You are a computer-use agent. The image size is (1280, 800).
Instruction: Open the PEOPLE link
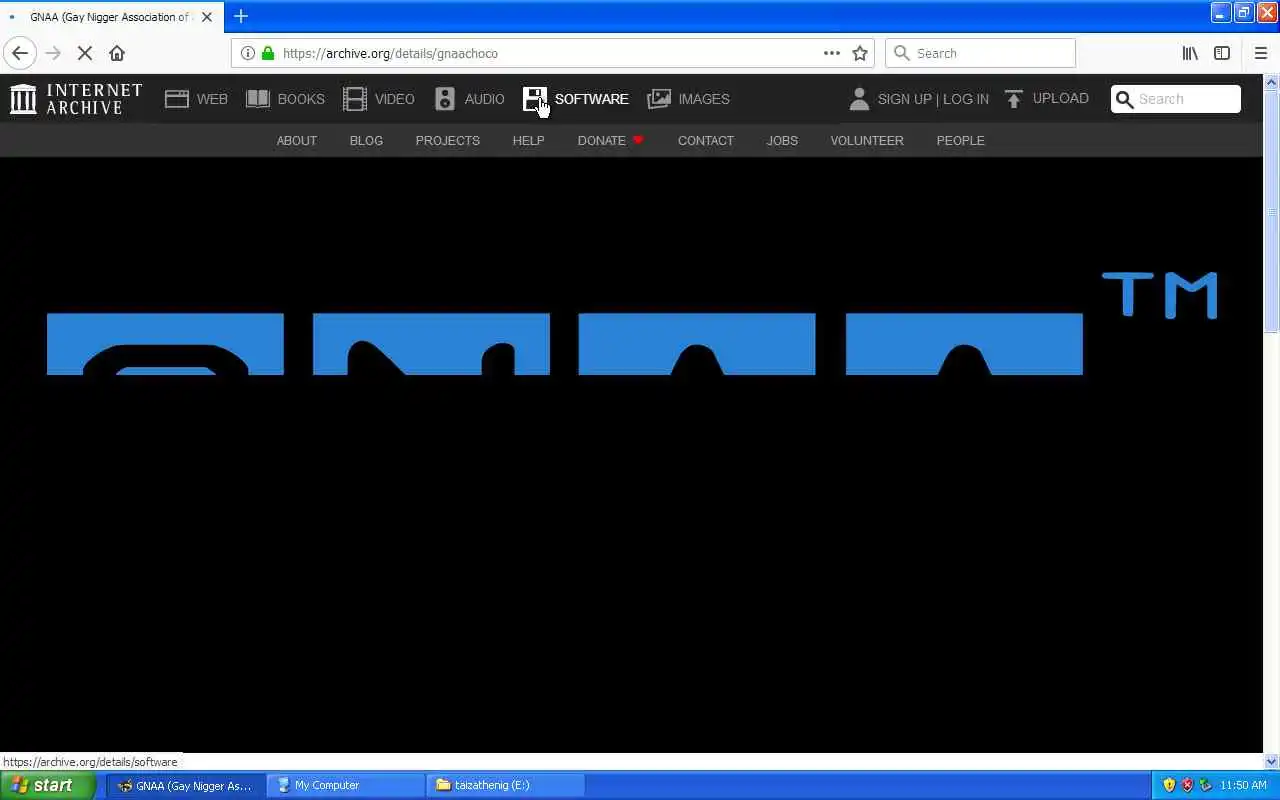(961, 140)
